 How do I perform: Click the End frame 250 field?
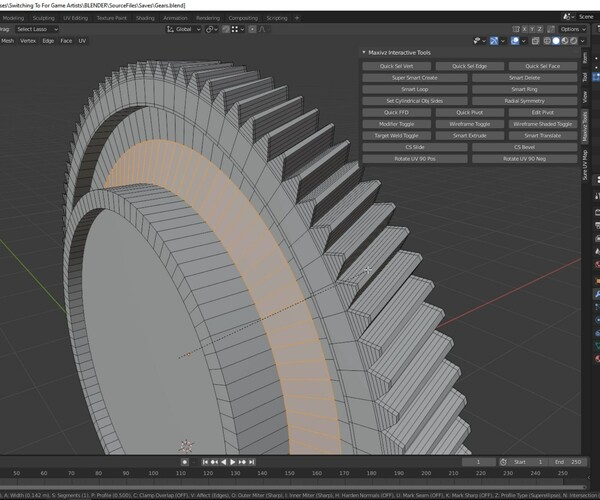[x=568, y=462]
